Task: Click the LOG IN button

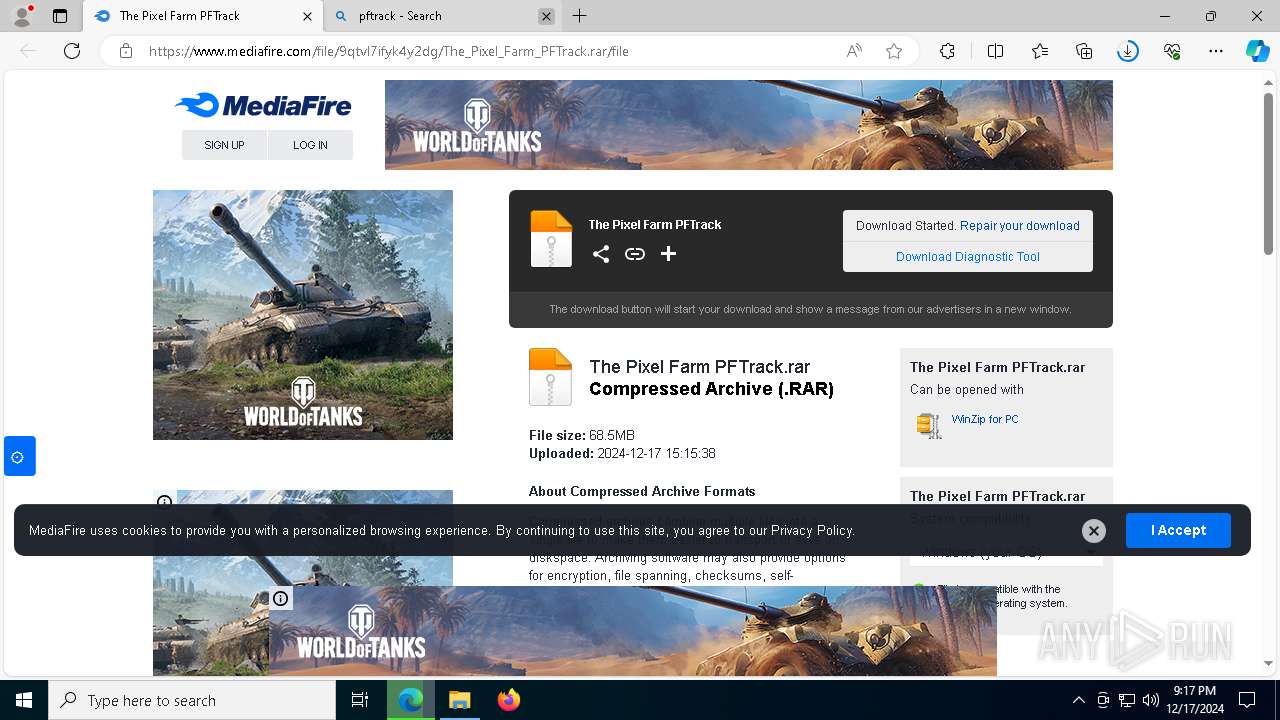Action: click(310, 145)
